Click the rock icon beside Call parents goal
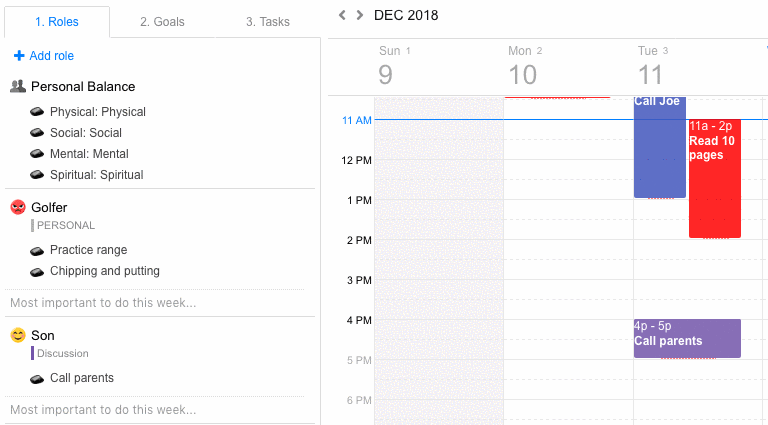This screenshot has width=768, height=425. [38, 378]
